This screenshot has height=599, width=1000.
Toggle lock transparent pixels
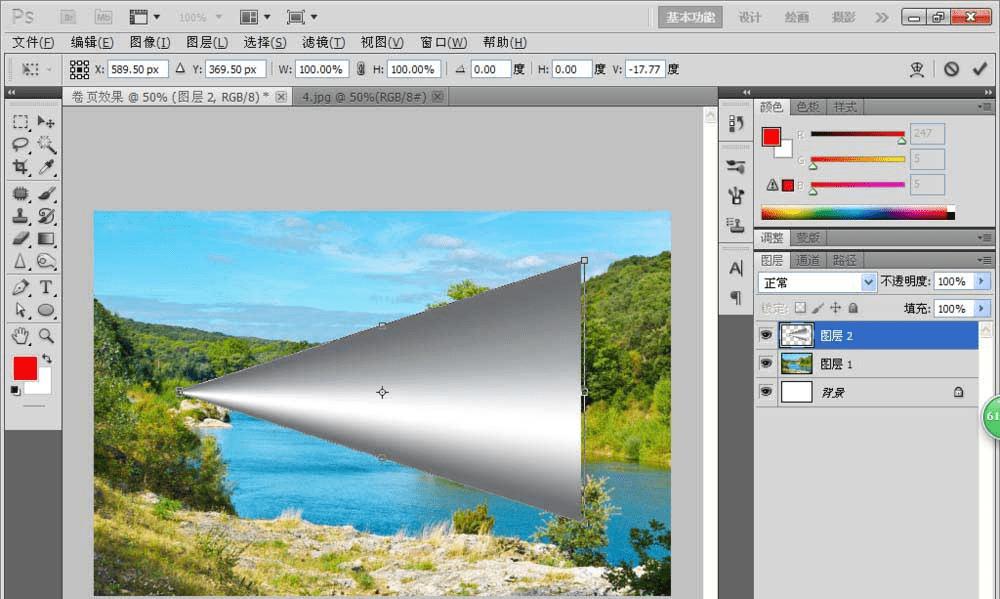click(800, 308)
